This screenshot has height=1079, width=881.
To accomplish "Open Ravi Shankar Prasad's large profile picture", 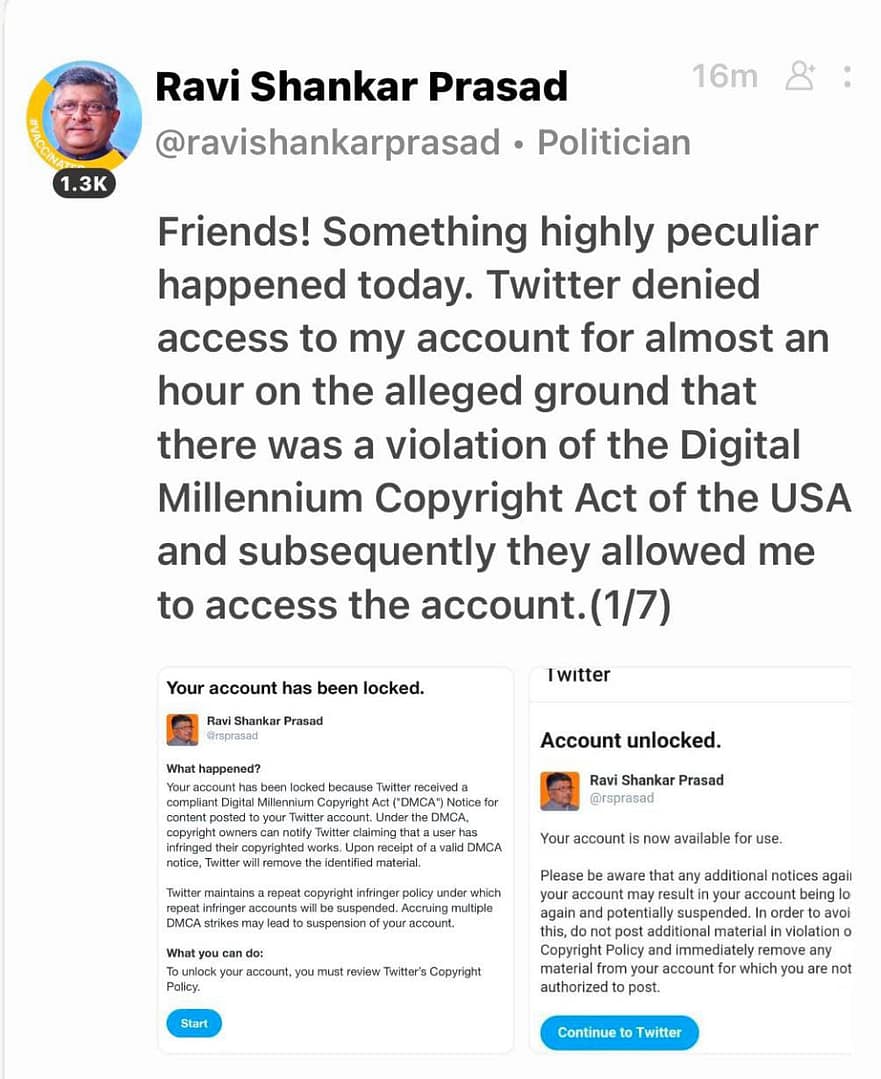I will click(84, 117).
